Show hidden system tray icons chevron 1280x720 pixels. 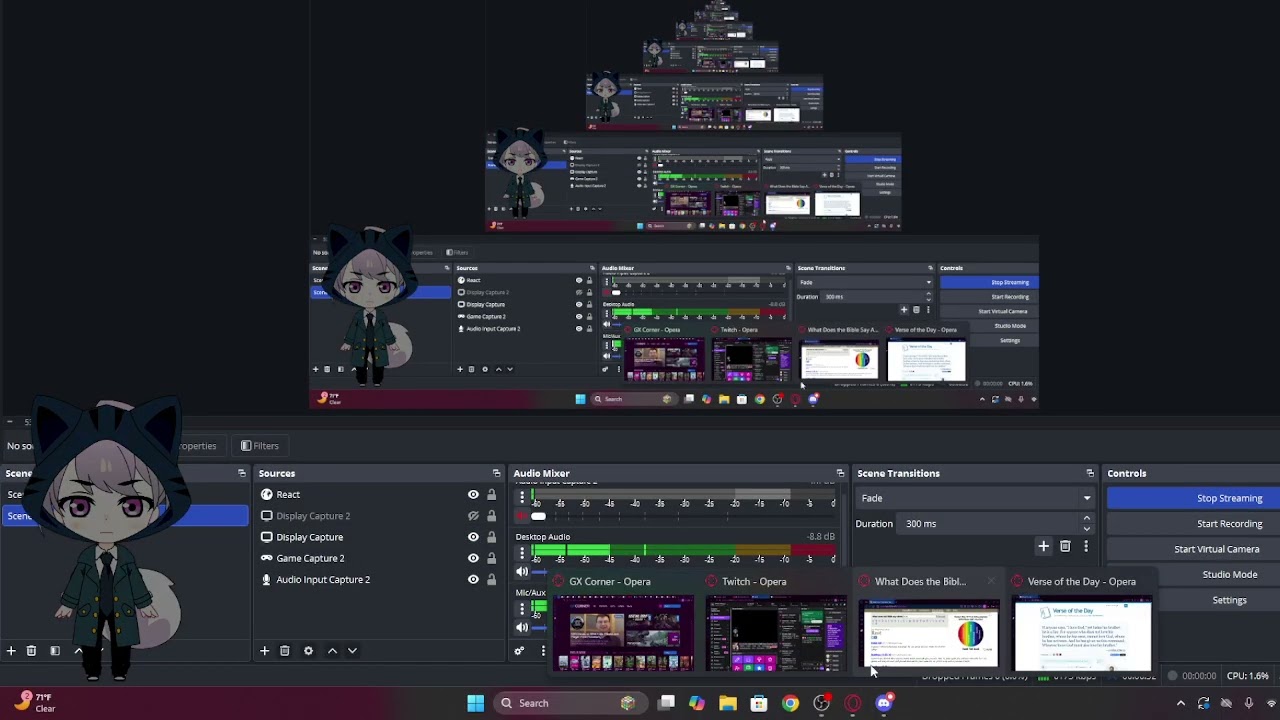pyautogui.click(x=1180, y=703)
